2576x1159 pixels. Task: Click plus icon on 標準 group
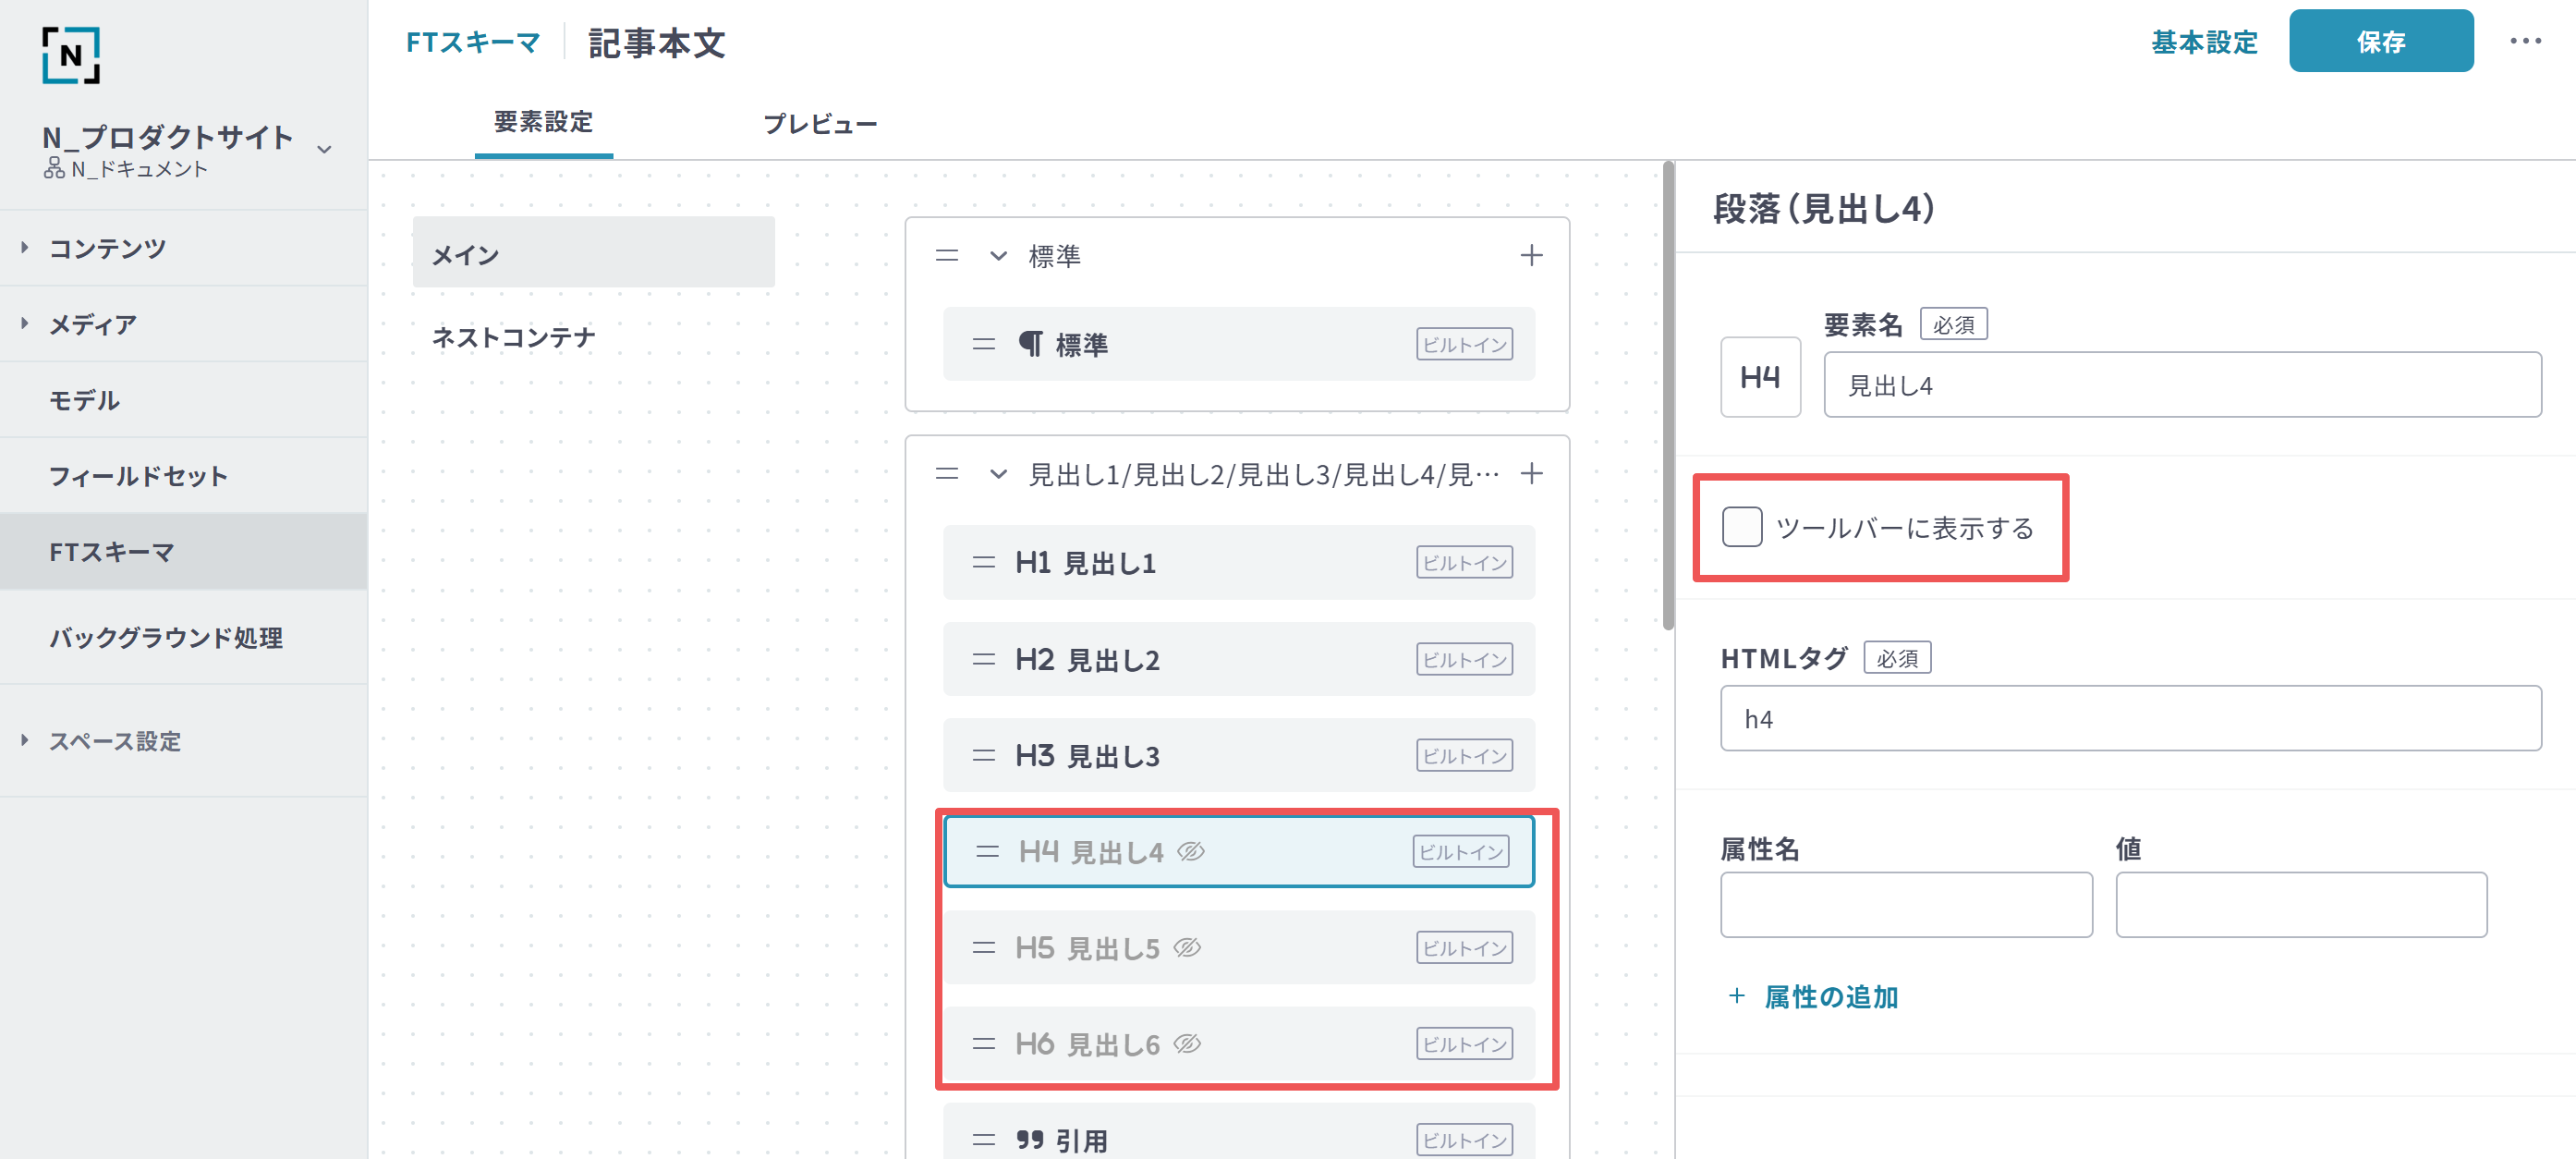(1530, 256)
